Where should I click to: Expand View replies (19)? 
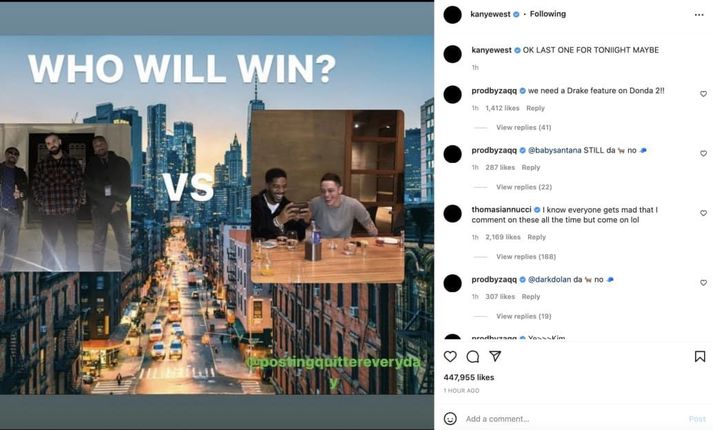click(523, 316)
